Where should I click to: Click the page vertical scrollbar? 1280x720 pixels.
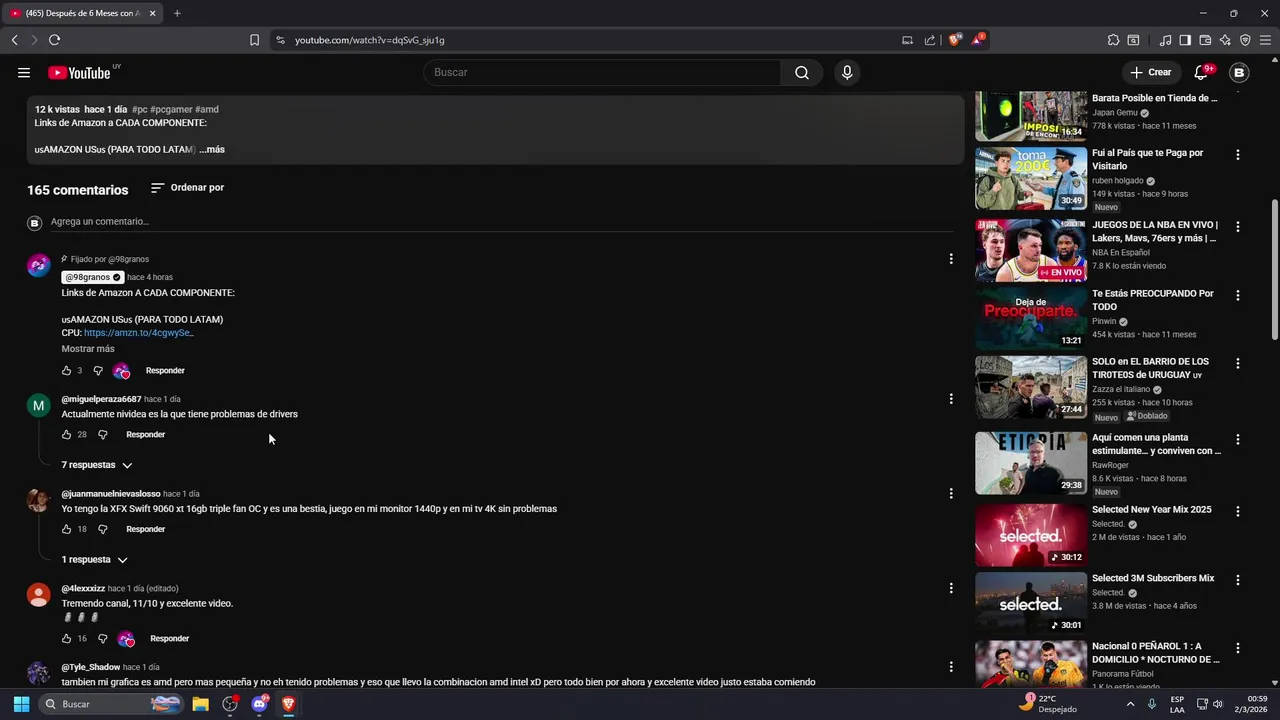[x=1274, y=270]
